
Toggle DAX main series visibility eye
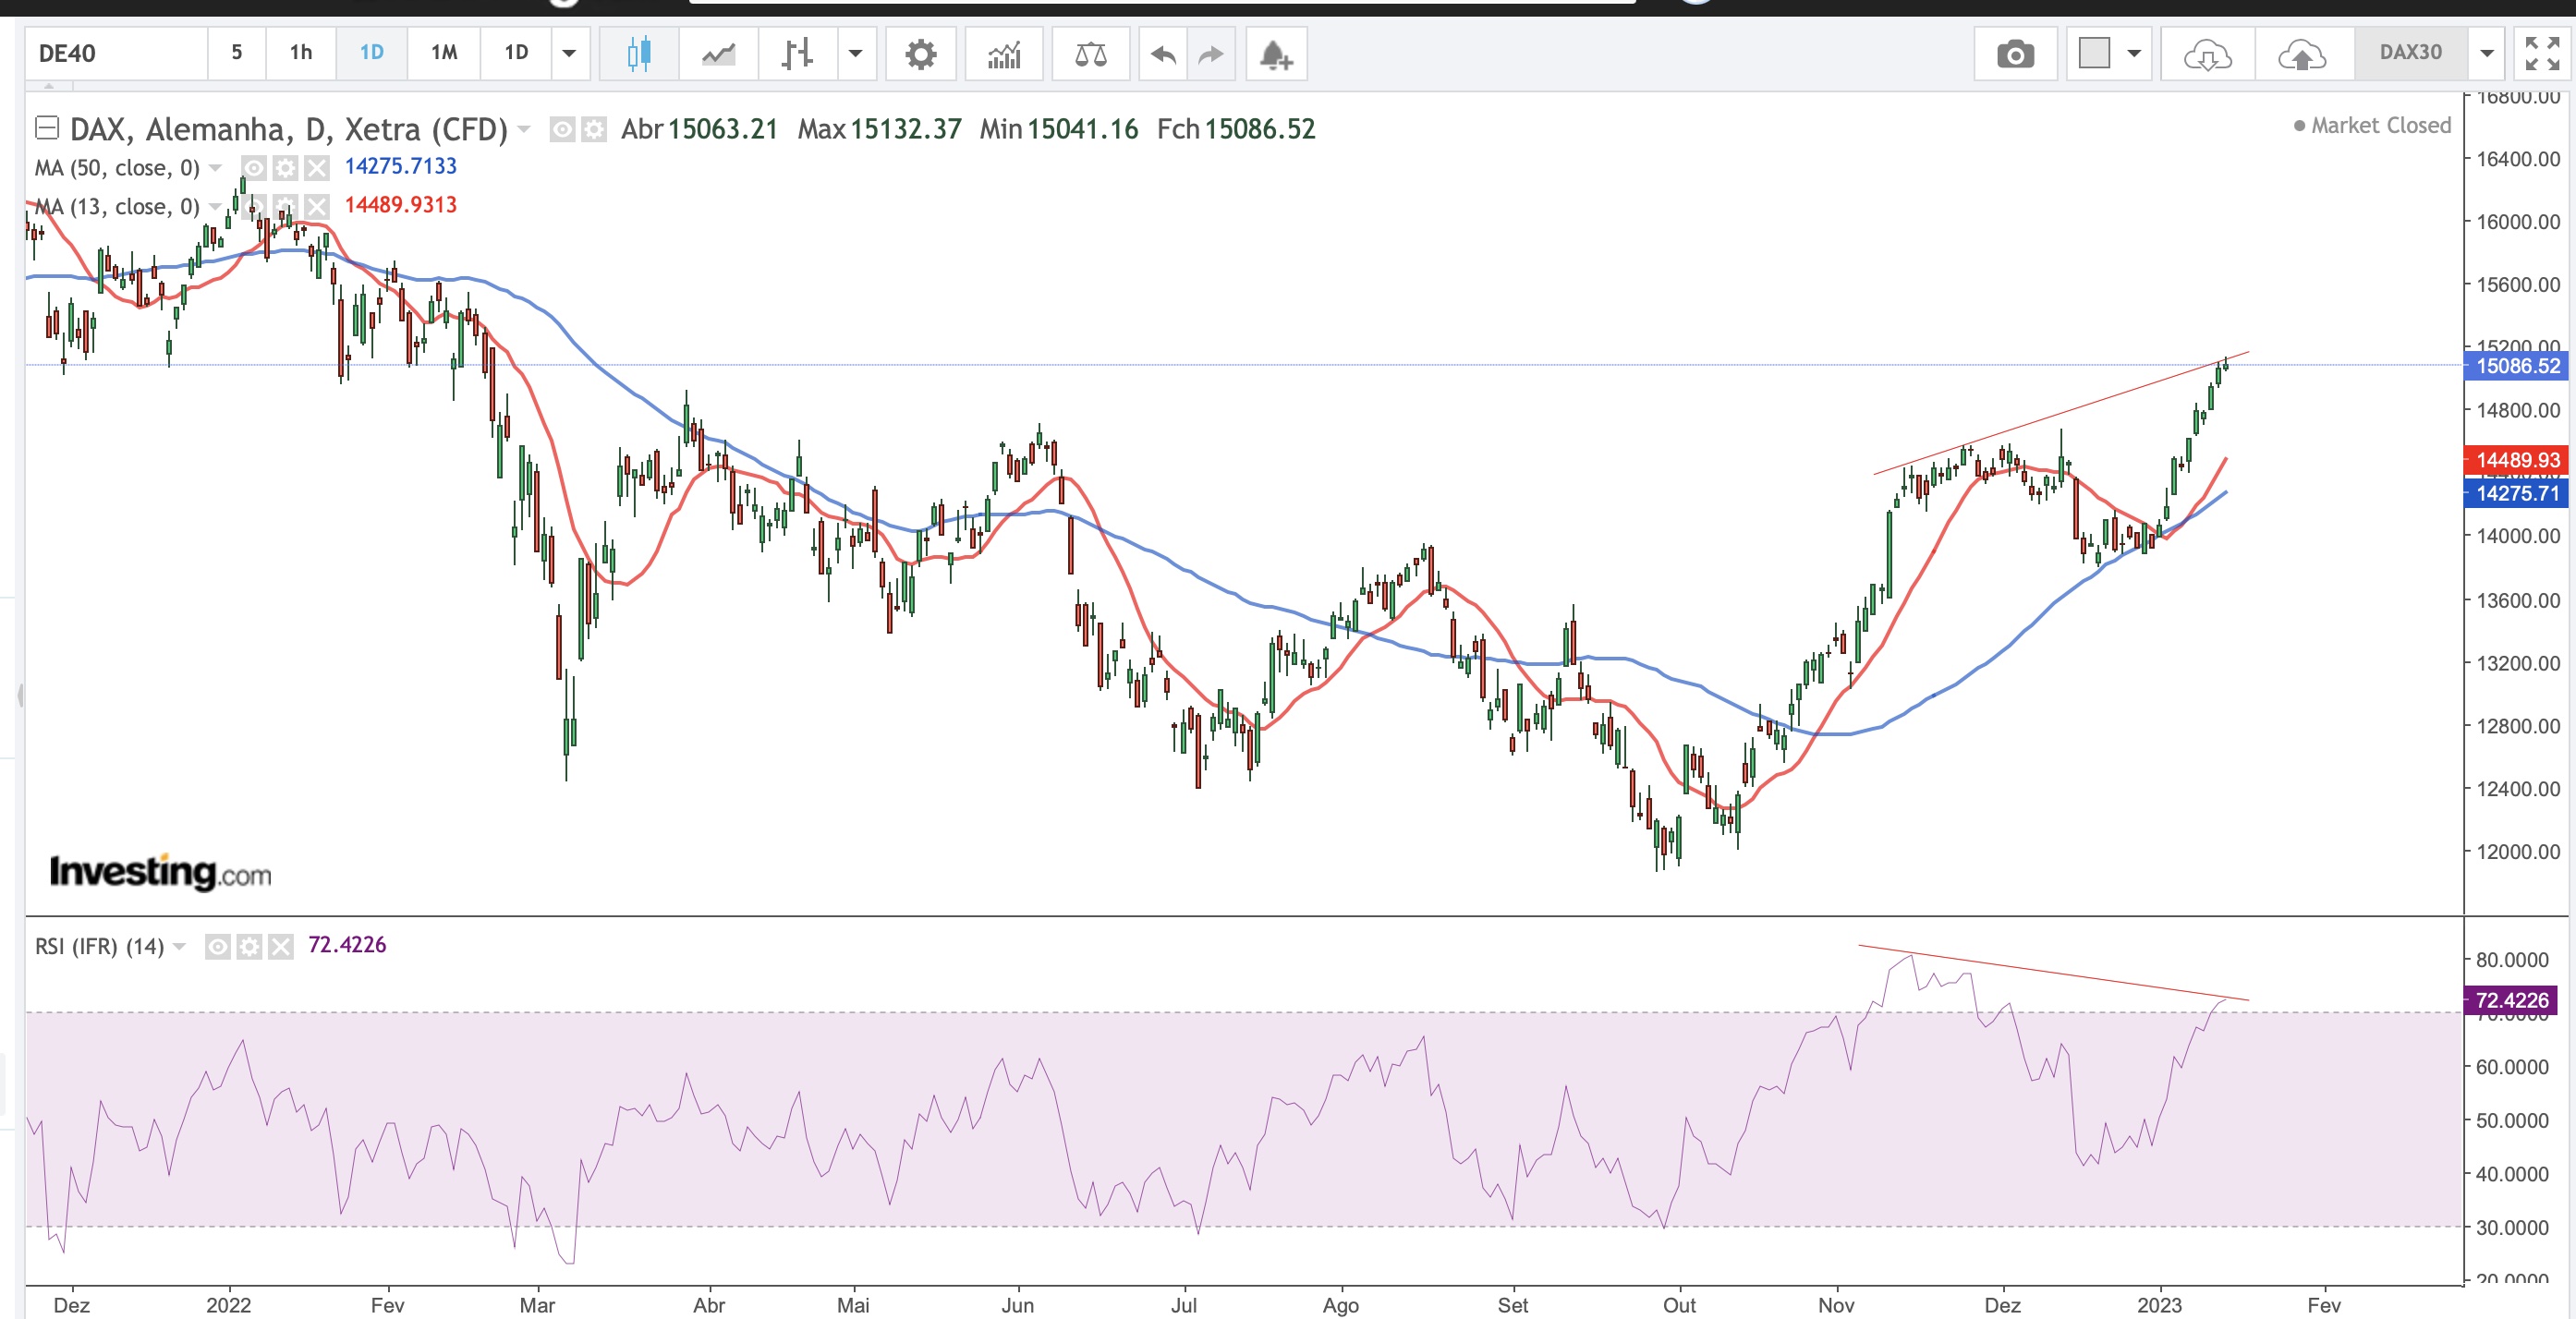point(562,130)
